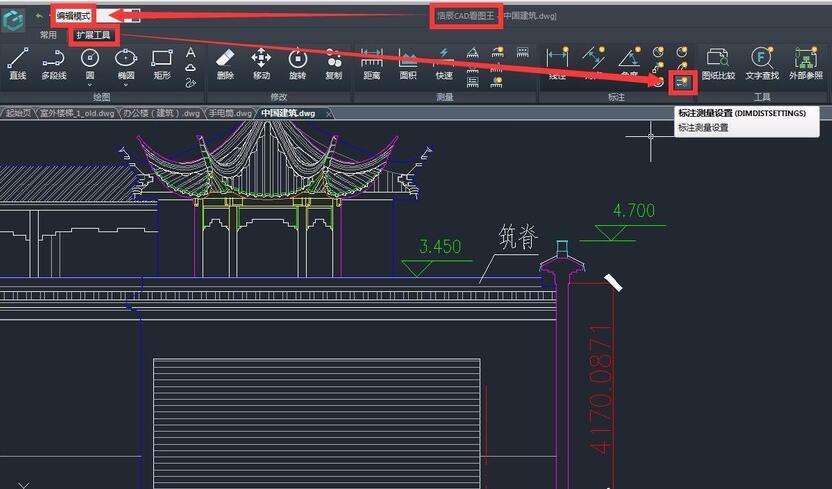Open 标注测量设置 dimension settings icon

(x=682, y=81)
